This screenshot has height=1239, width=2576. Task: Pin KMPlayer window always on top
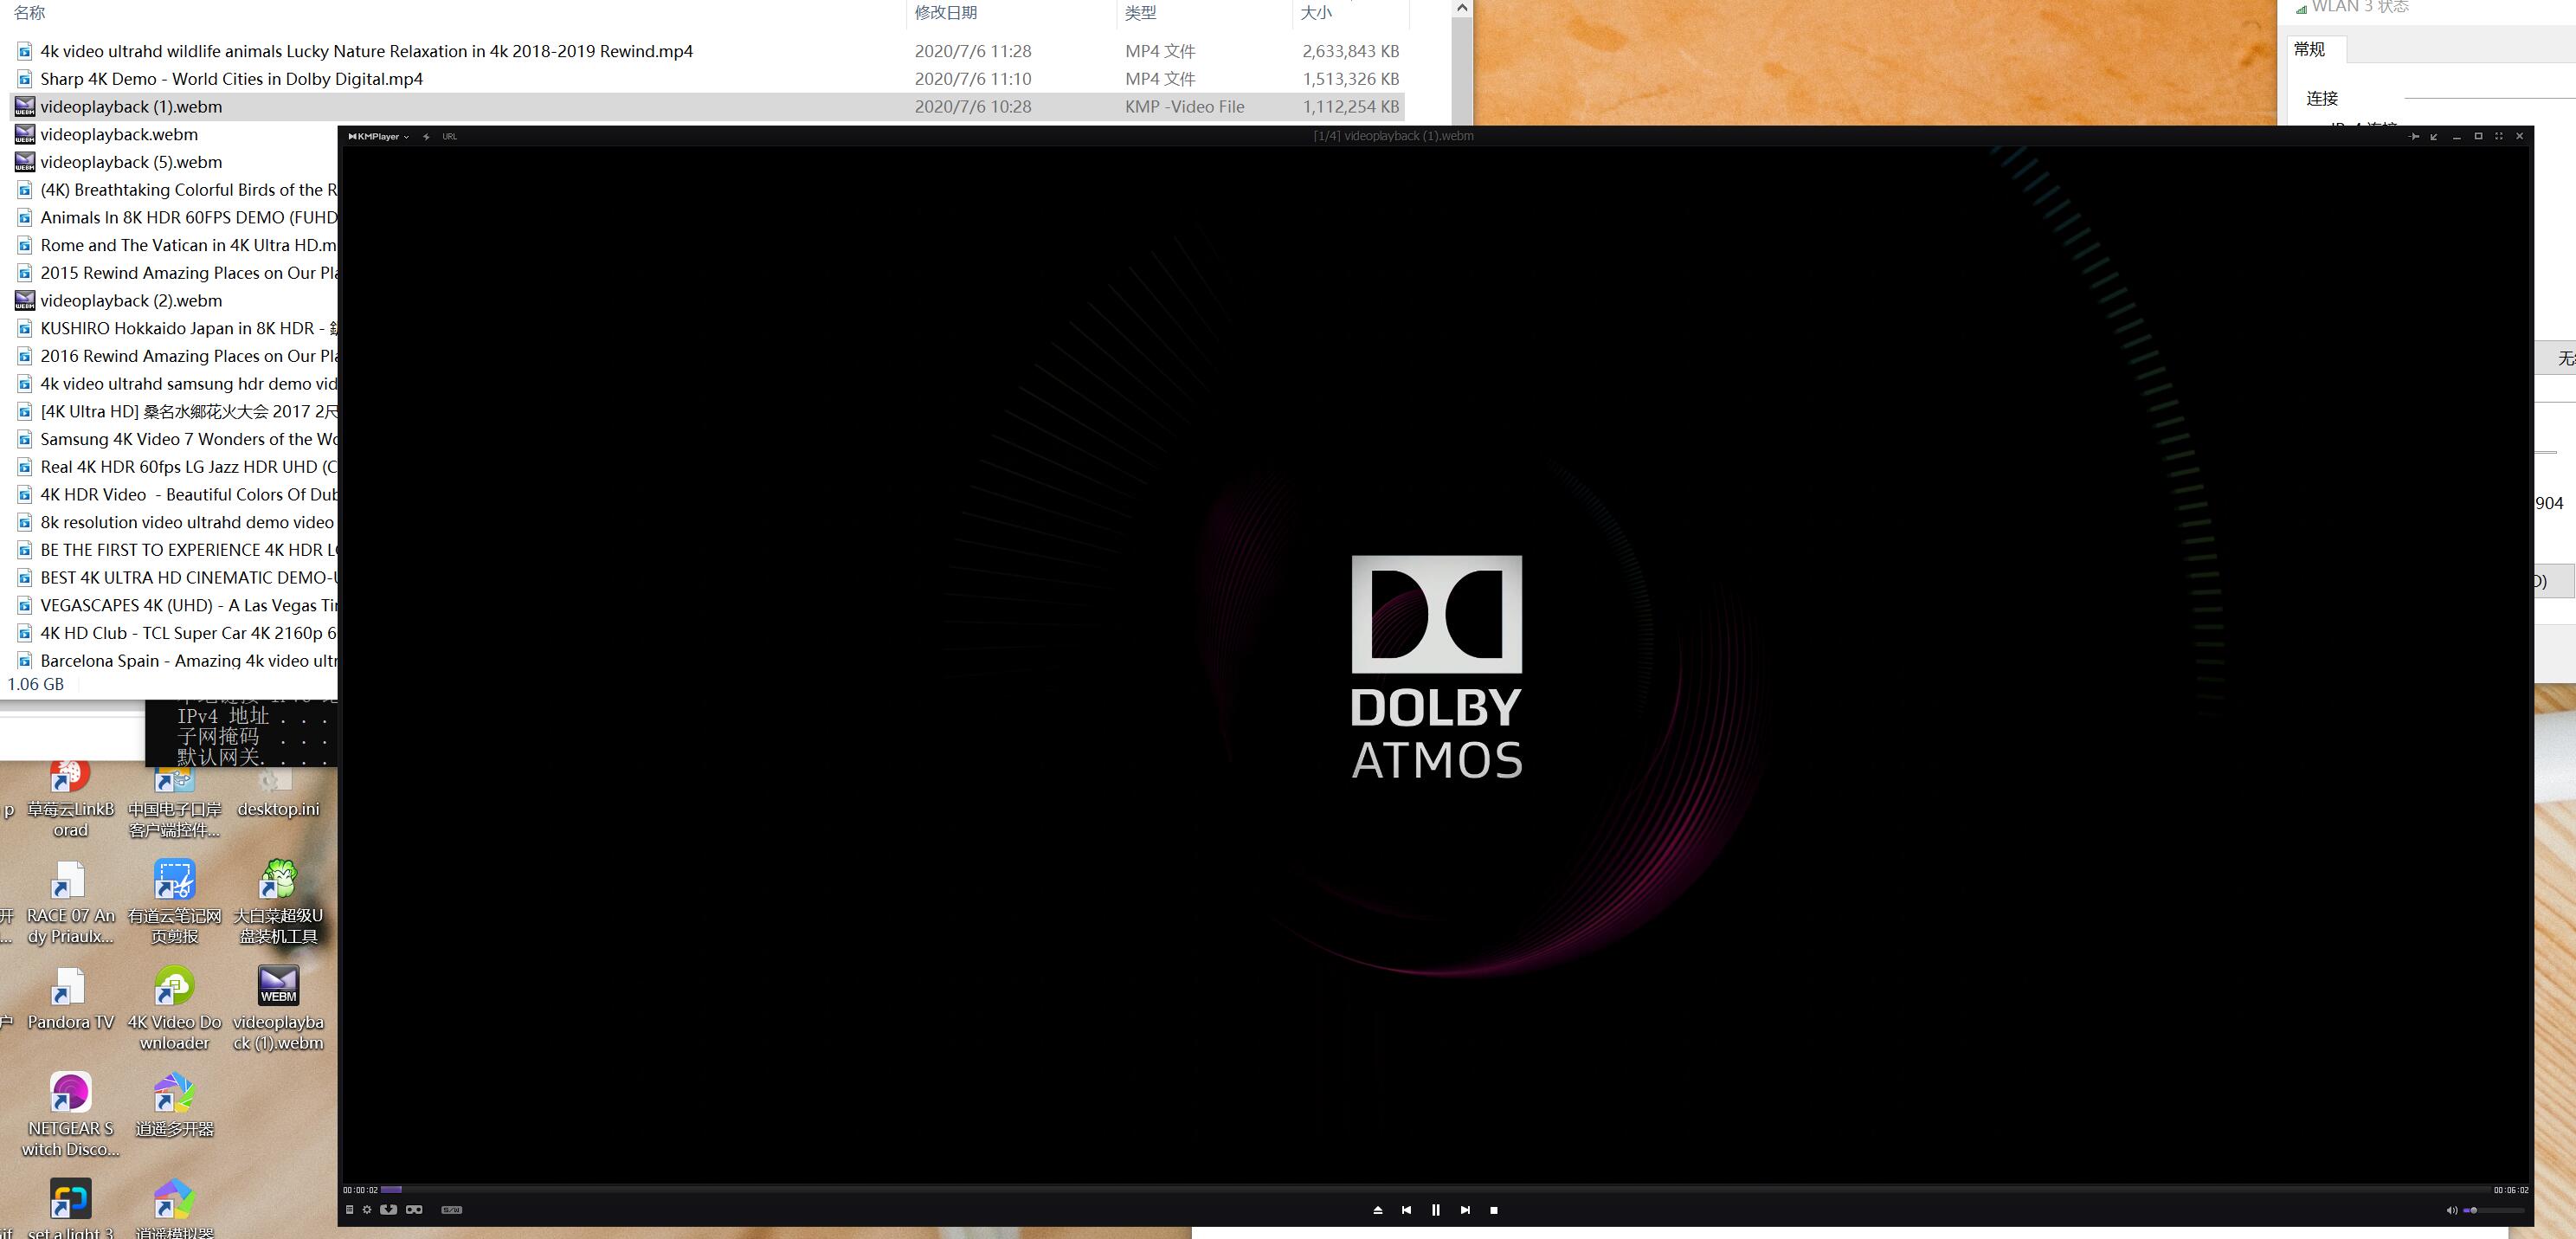pos(2413,137)
